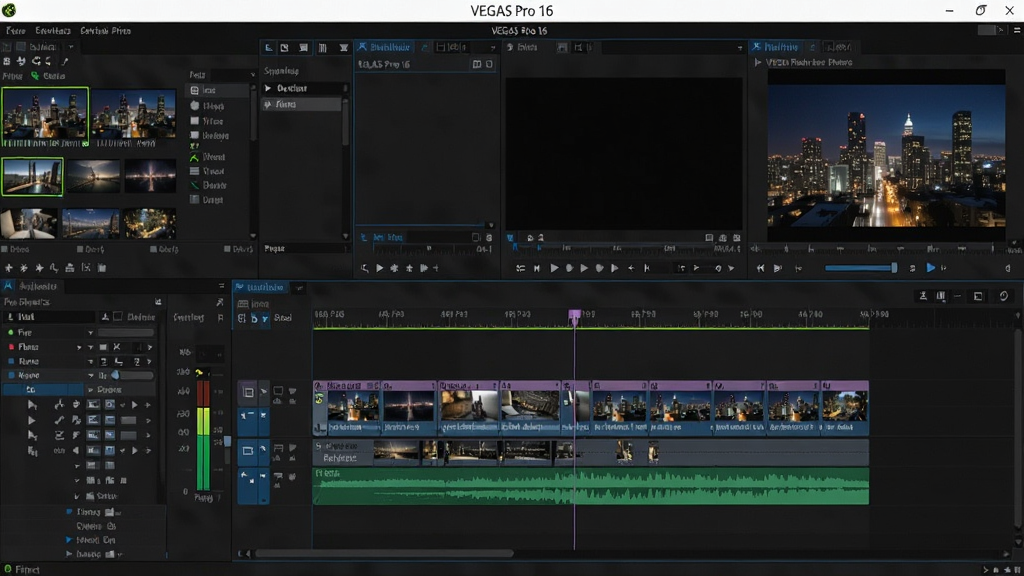Click the timeline horizontal scrollbar thumb
Image resolution: width=1024 pixels, height=576 pixels.
tap(384, 553)
